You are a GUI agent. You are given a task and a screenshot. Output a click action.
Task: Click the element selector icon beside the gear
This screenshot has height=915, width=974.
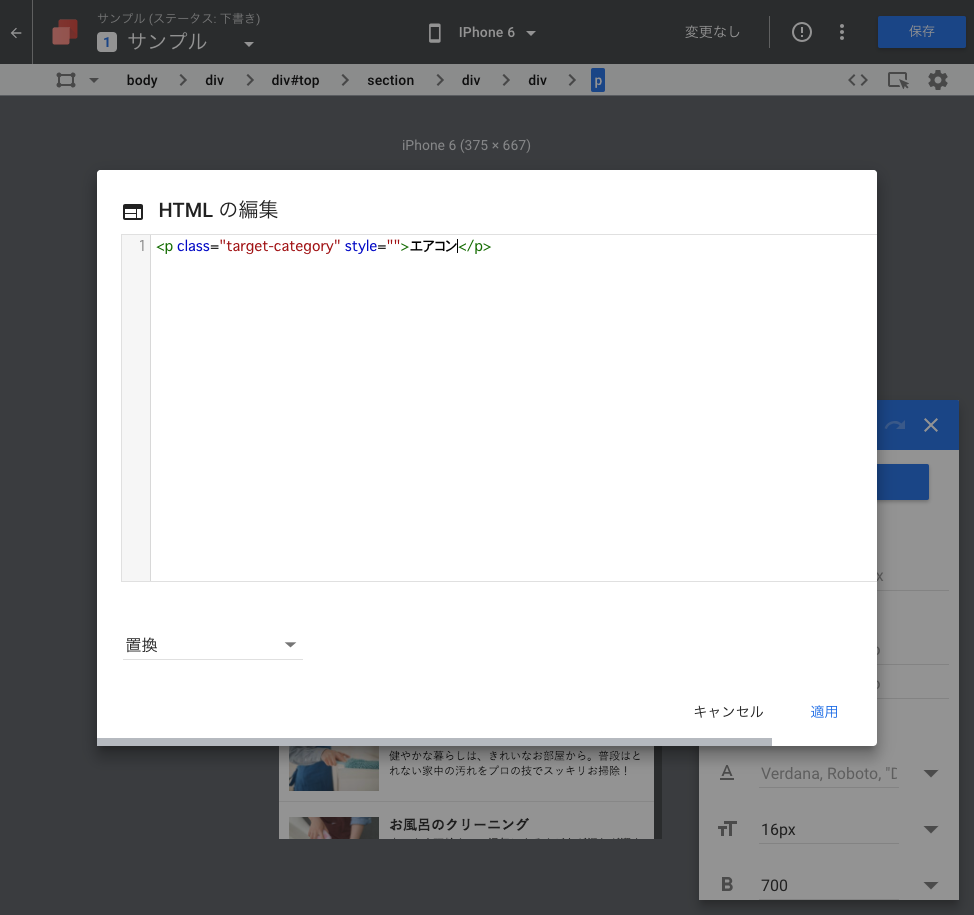tap(897, 79)
